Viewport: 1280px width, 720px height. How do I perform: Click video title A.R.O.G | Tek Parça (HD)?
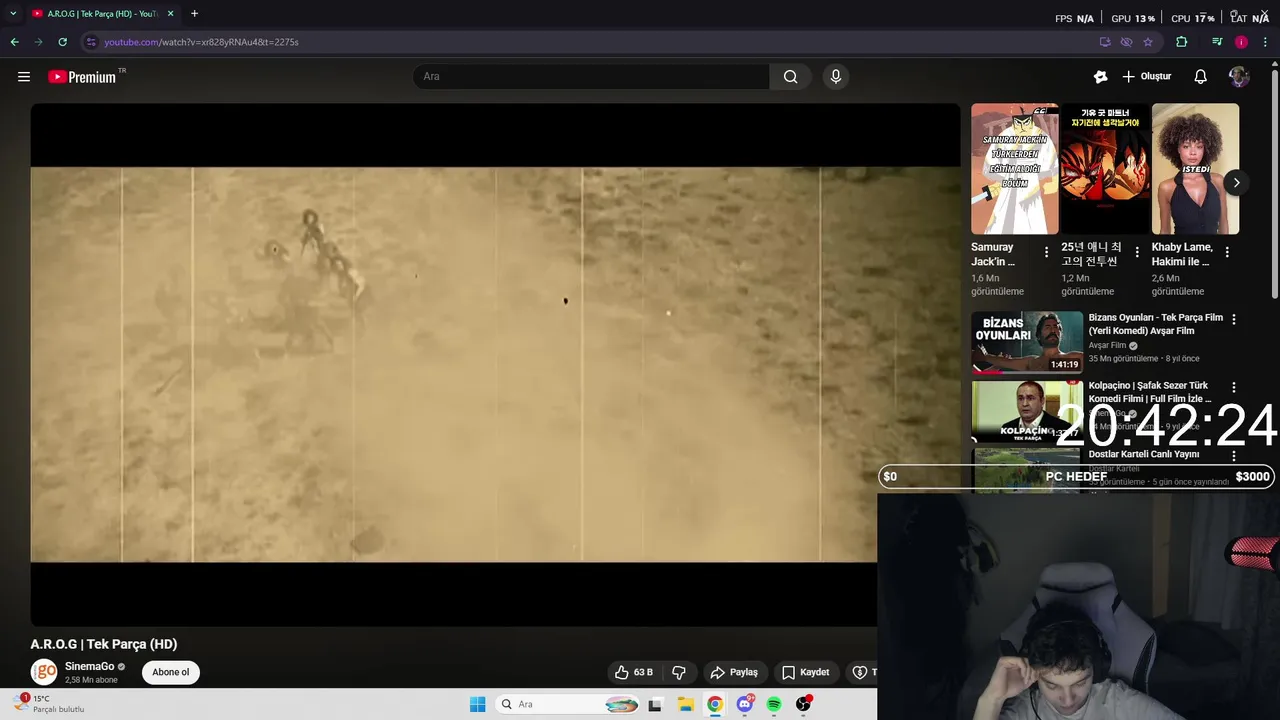(103, 644)
